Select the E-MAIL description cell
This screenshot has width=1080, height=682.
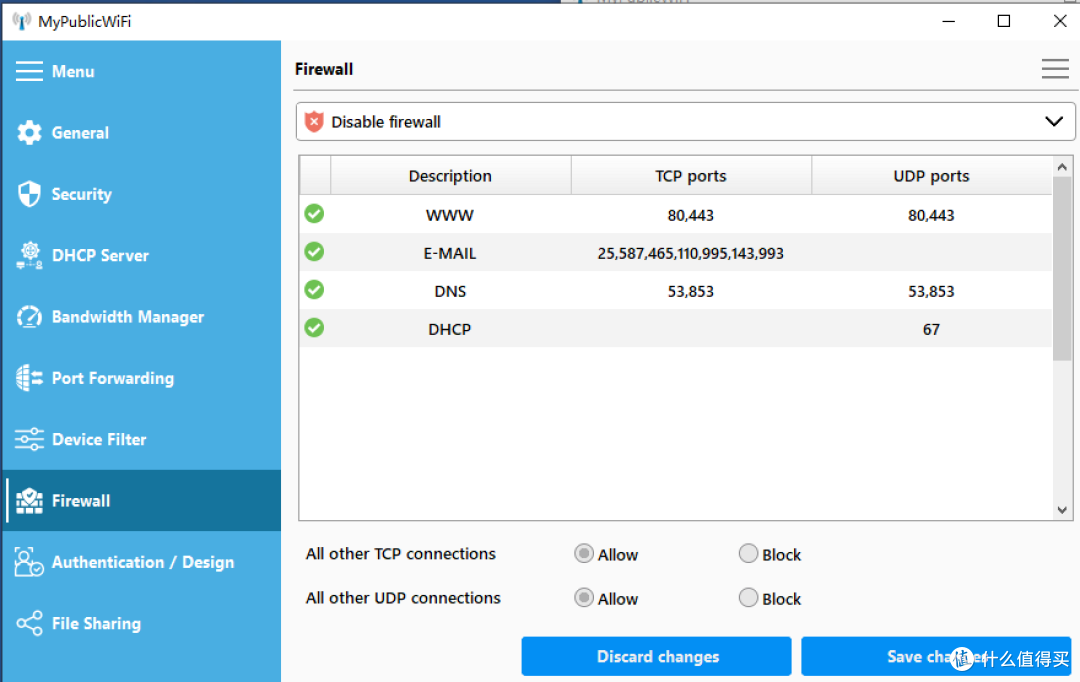pyautogui.click(x=450, y=253)
